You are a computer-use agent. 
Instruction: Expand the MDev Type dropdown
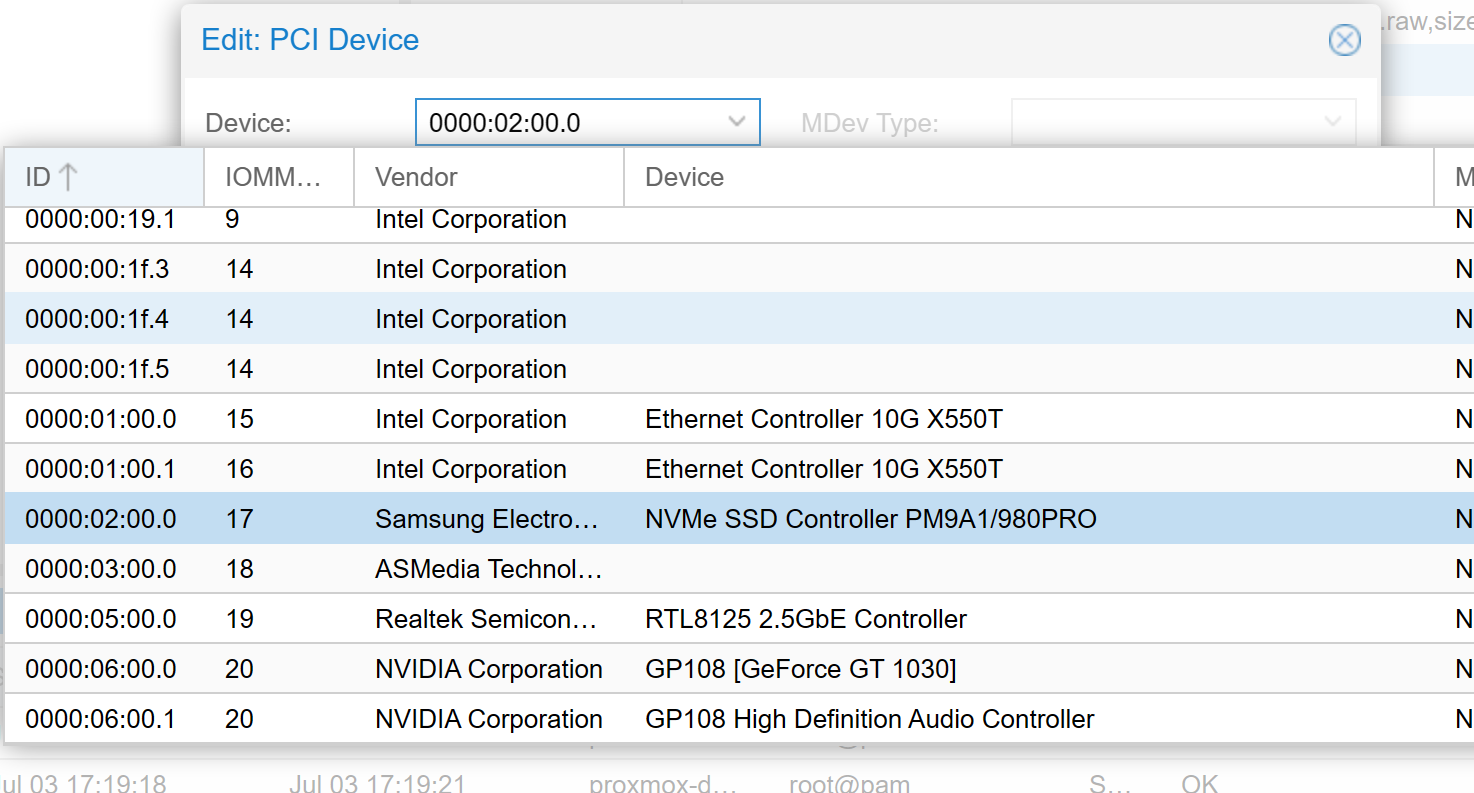tap(1332, 122)
